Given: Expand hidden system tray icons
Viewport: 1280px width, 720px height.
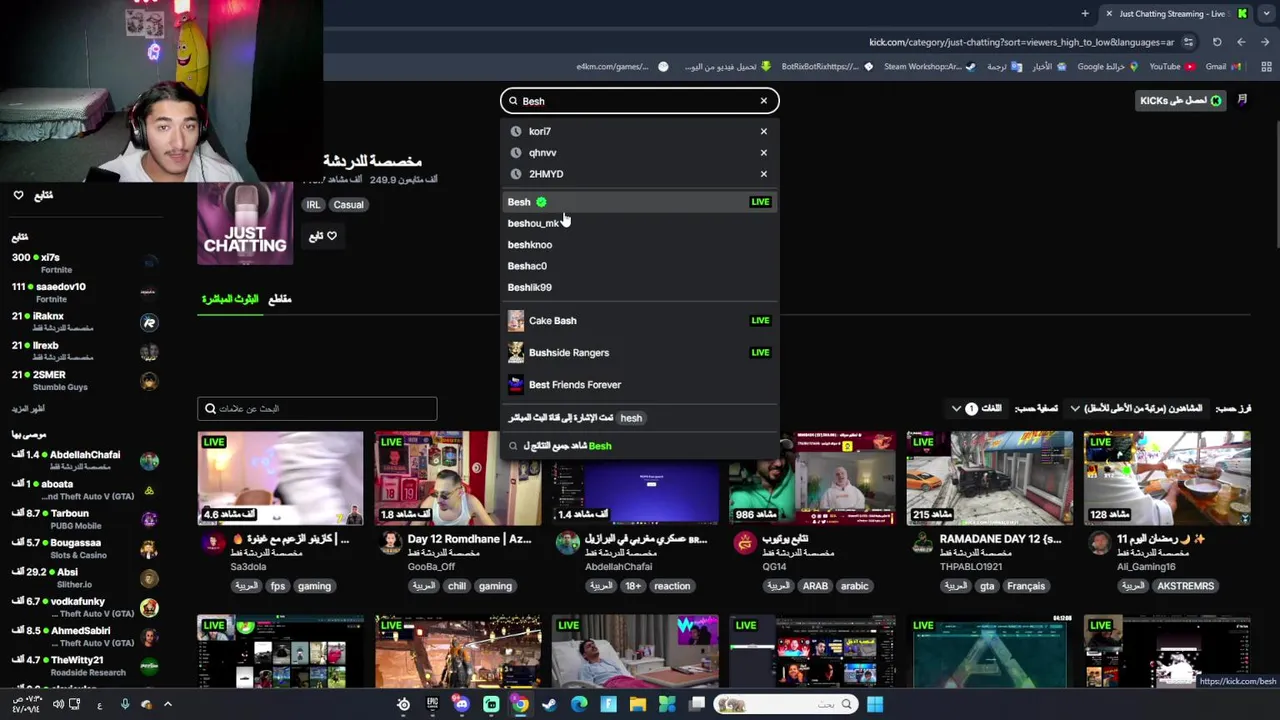Looking at the screenshot, I should (x=167, y=704).
